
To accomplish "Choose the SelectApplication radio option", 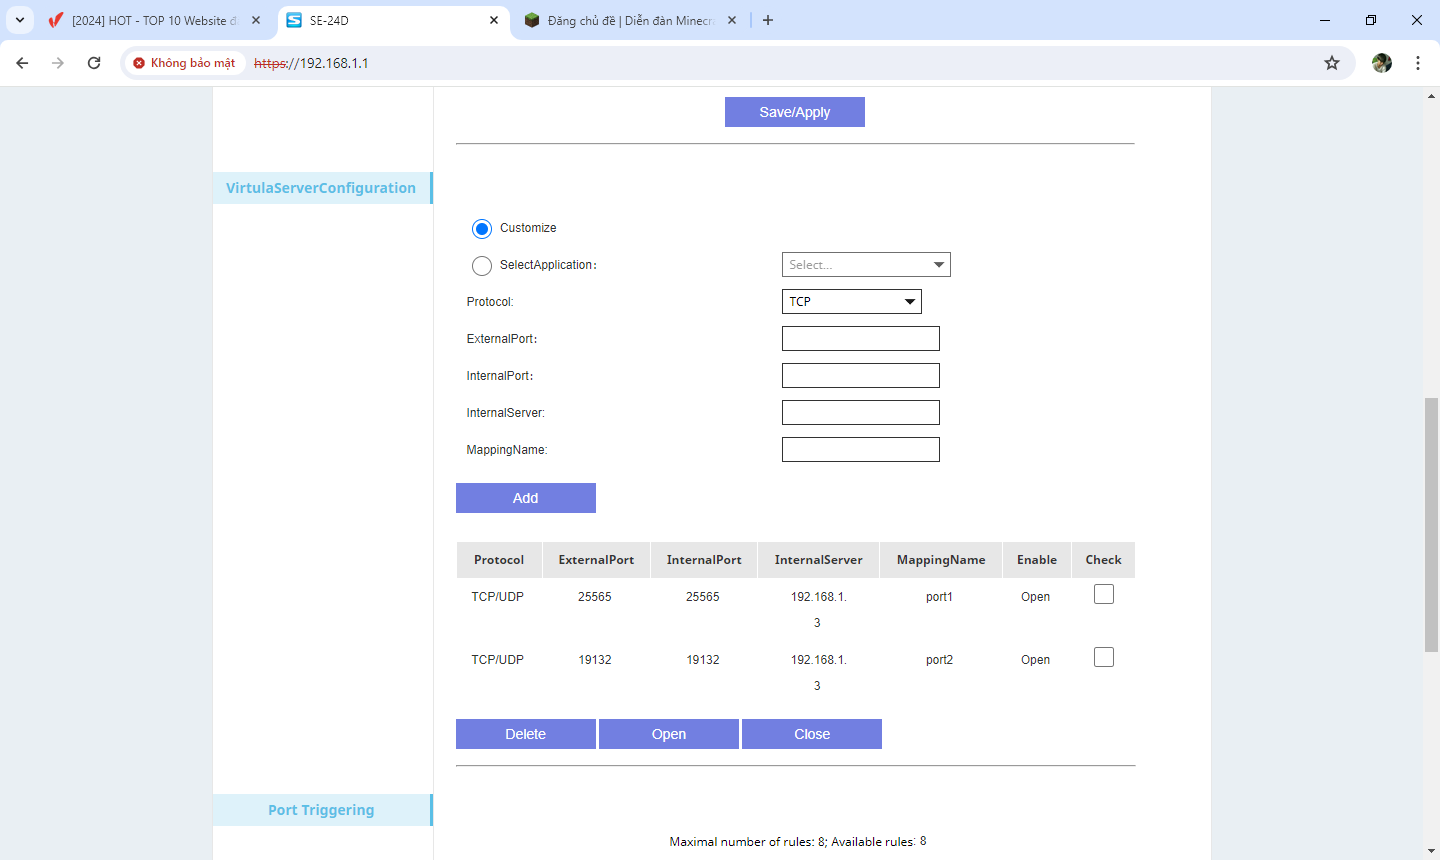I will 482,266.
